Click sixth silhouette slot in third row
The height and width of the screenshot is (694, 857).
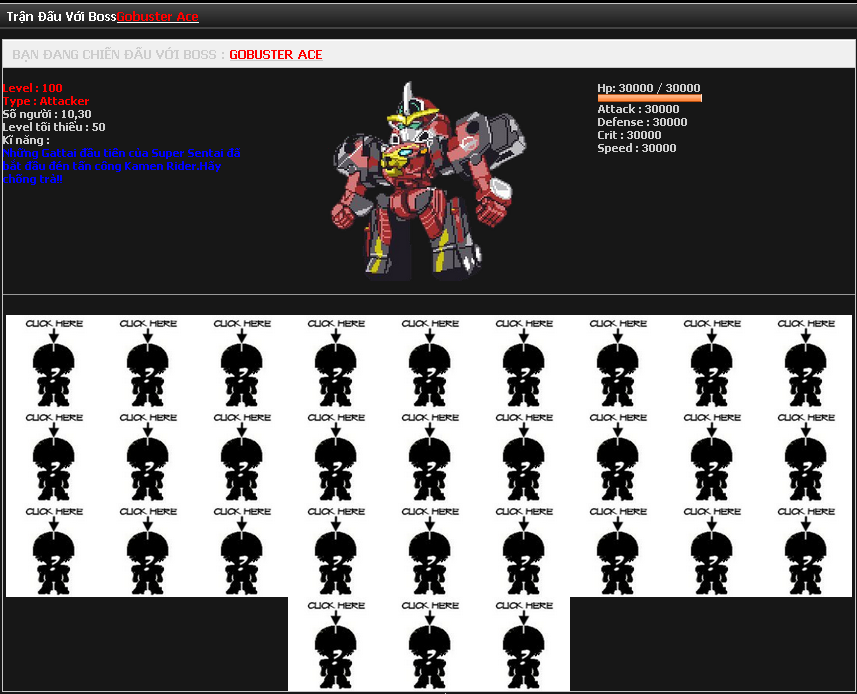pyautogui.click(x=524, y=550)
